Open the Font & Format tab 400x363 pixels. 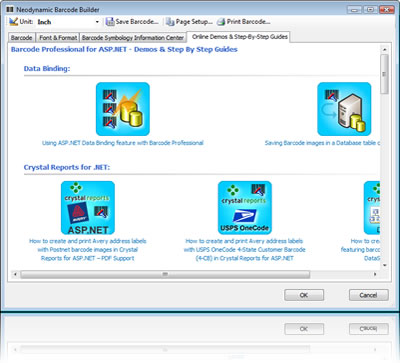pos(58,38)
